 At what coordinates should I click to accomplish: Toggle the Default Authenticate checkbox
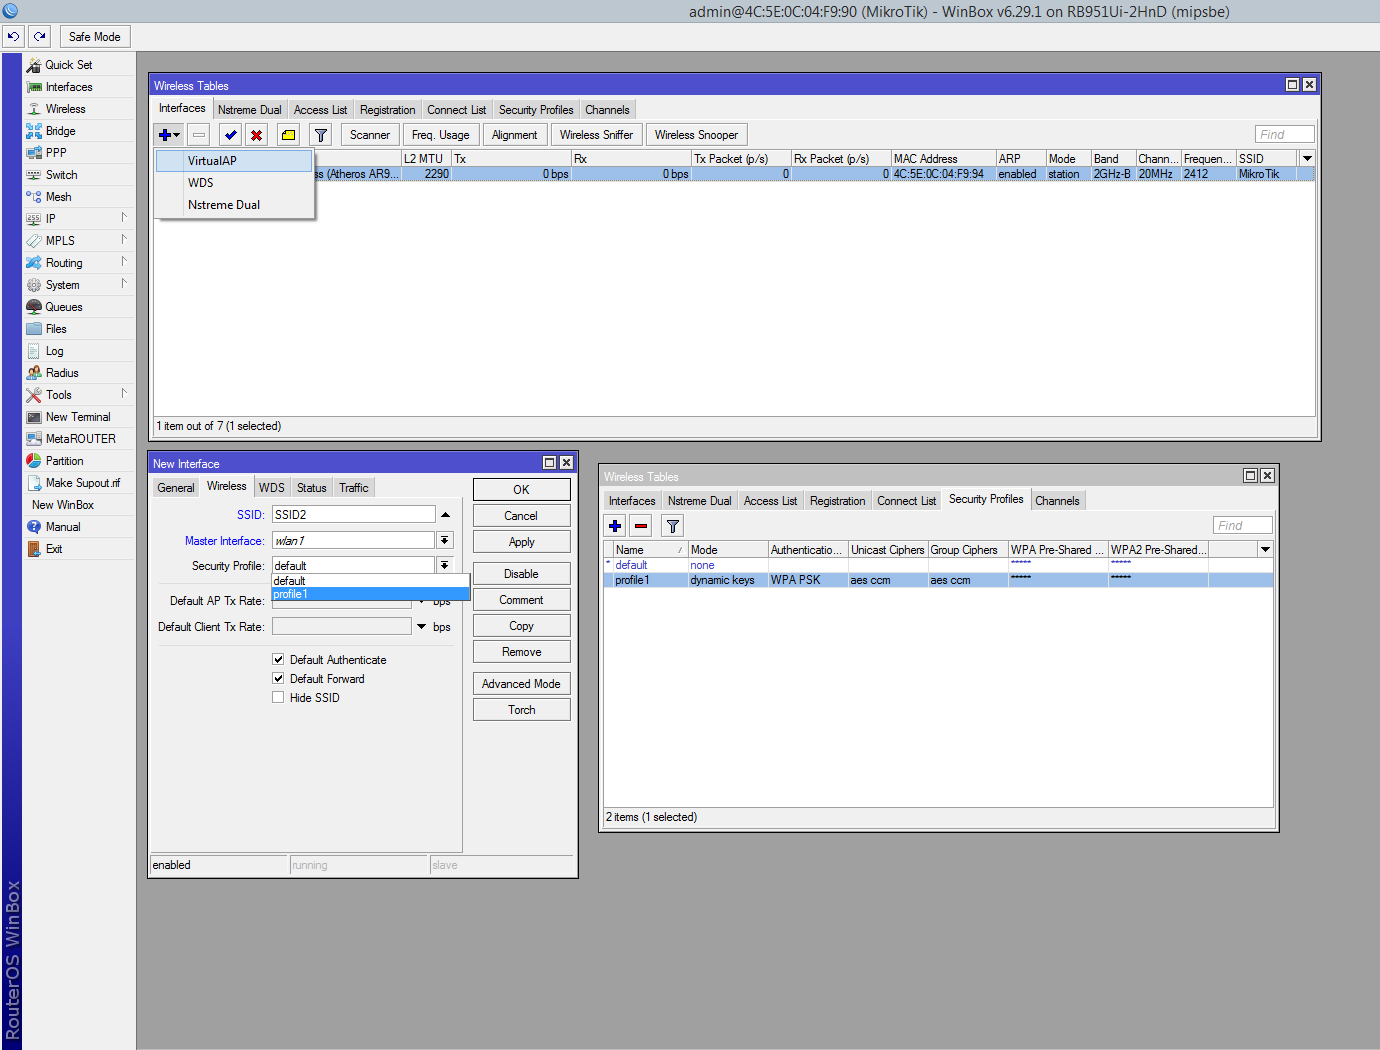[278, 659]
